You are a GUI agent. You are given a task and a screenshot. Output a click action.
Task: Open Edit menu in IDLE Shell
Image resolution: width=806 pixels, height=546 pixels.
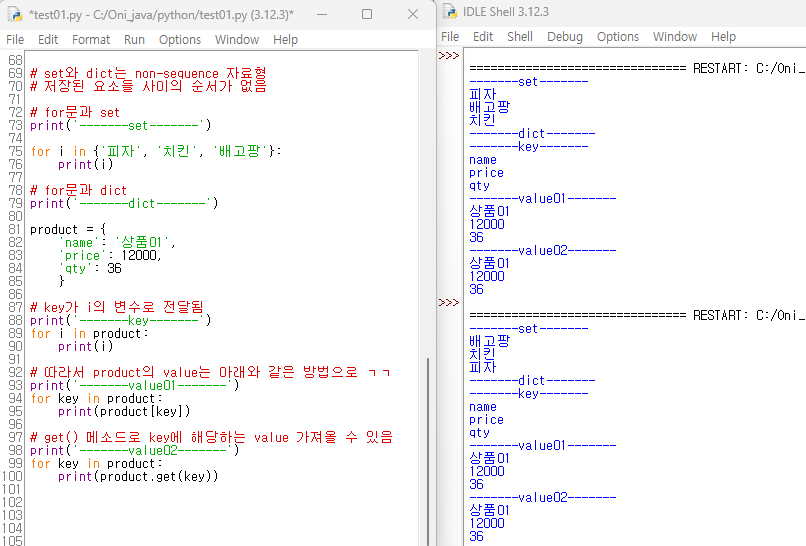(483, 37)
